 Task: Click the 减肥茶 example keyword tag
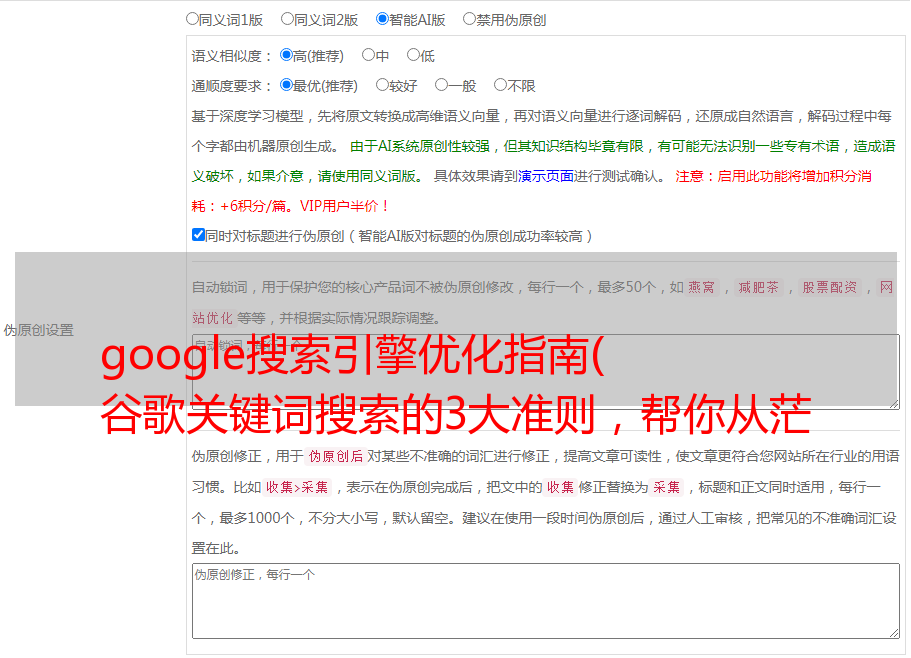[758, 287]
